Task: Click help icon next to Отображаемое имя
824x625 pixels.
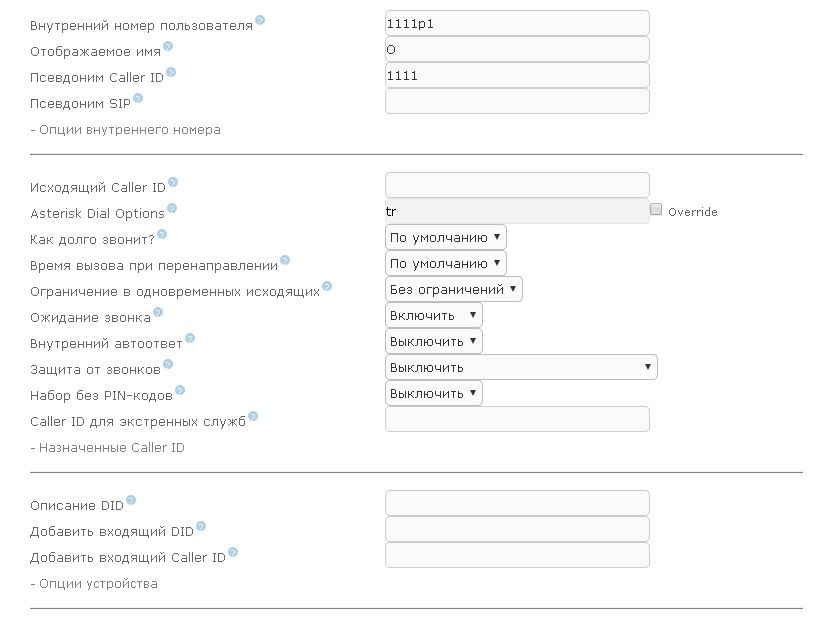Action: (x=168, y=46)
